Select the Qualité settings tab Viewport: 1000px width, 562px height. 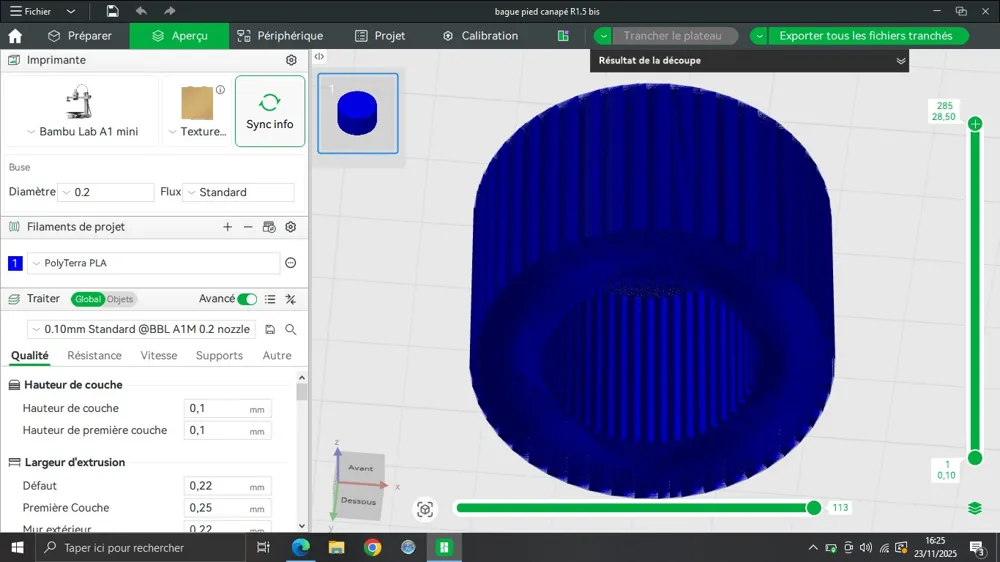[x=29, y=355]
